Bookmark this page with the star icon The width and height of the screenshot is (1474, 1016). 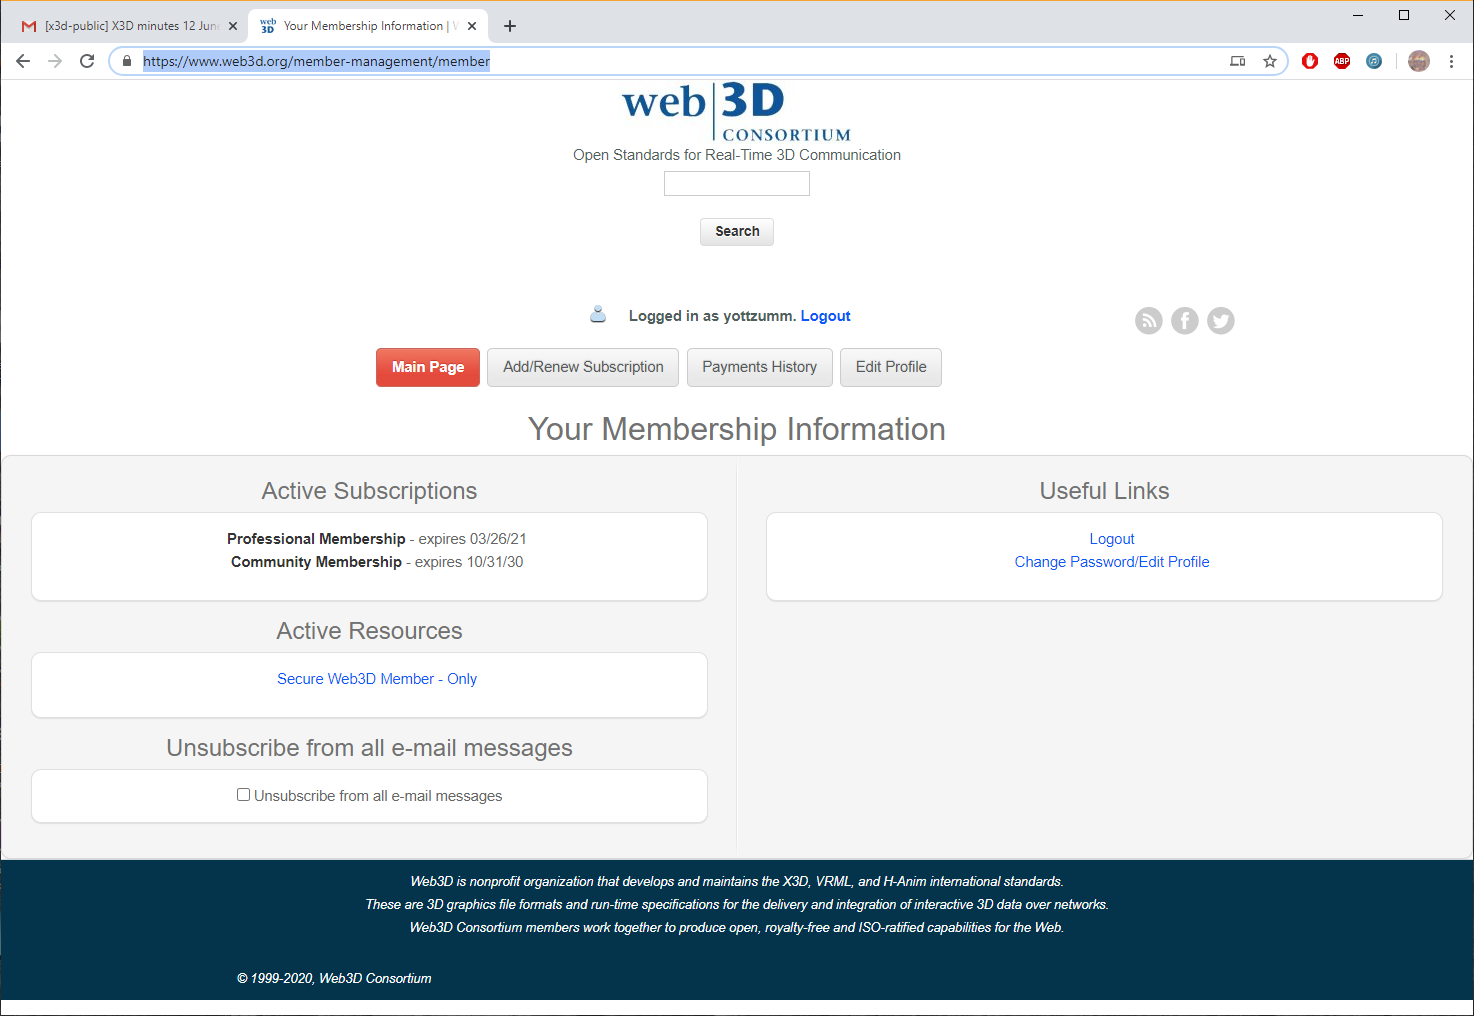click(x=1270, y=61)
